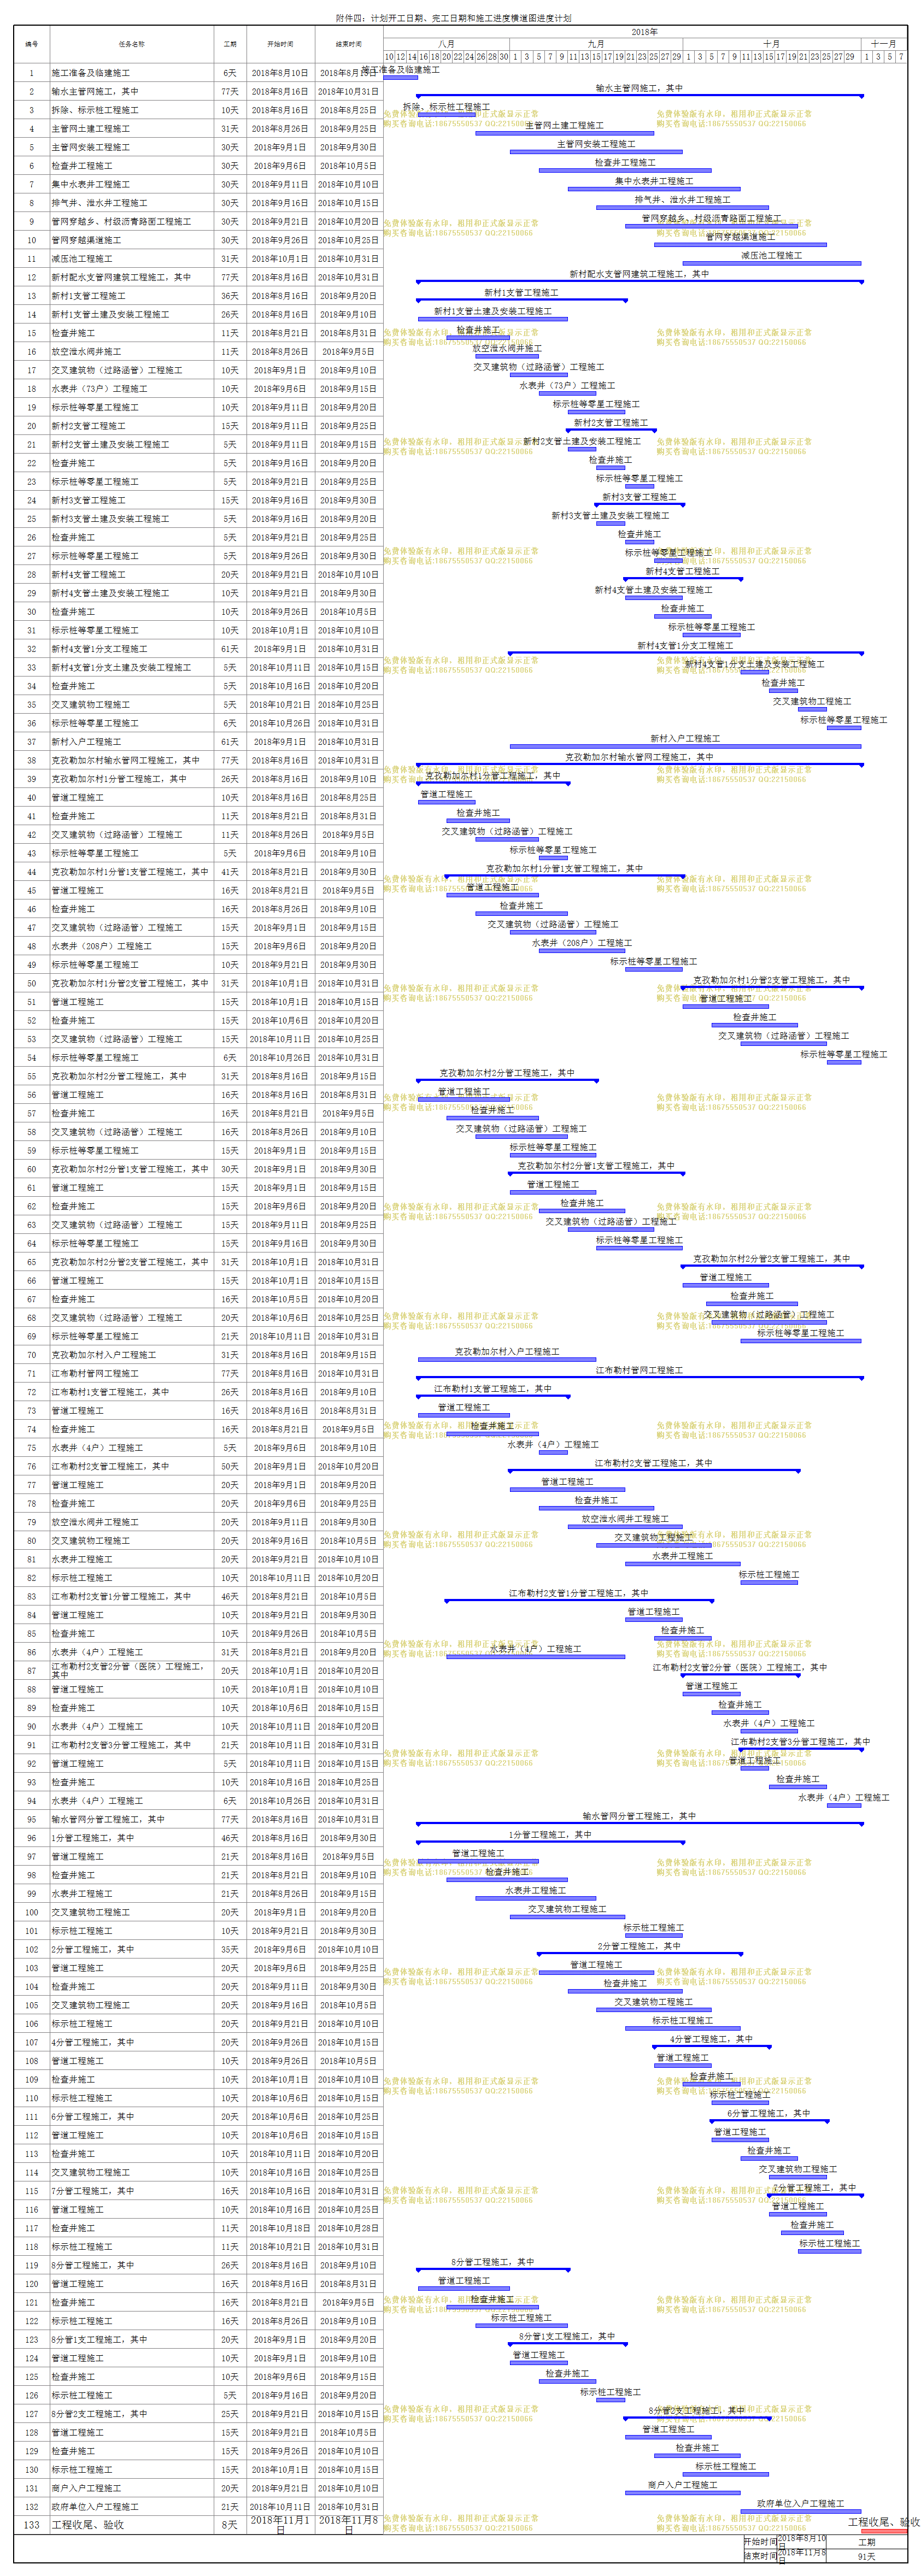Click end date 2018年10月5日 in row 6
The width and height of the screenshot is (921, 2576).
point(348,166)
